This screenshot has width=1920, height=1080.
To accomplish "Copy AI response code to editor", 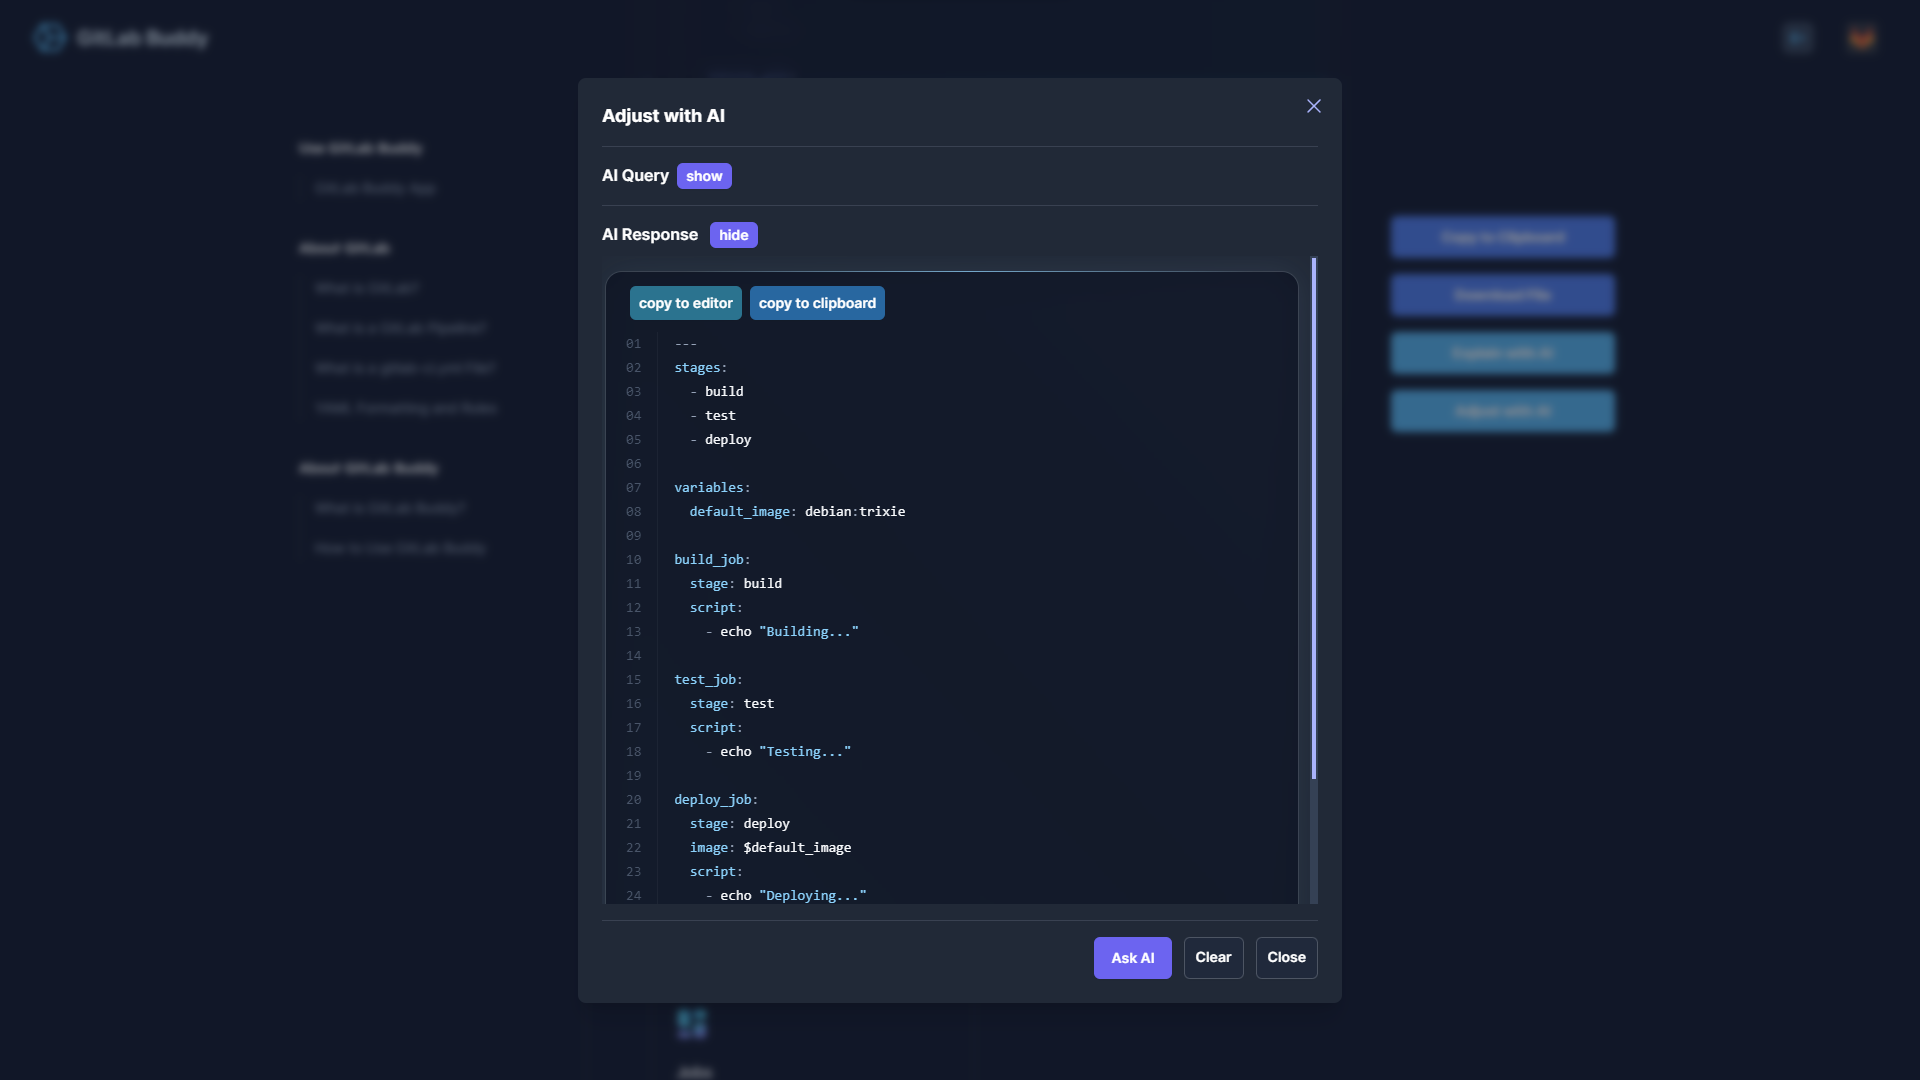I will coord(685,303).
